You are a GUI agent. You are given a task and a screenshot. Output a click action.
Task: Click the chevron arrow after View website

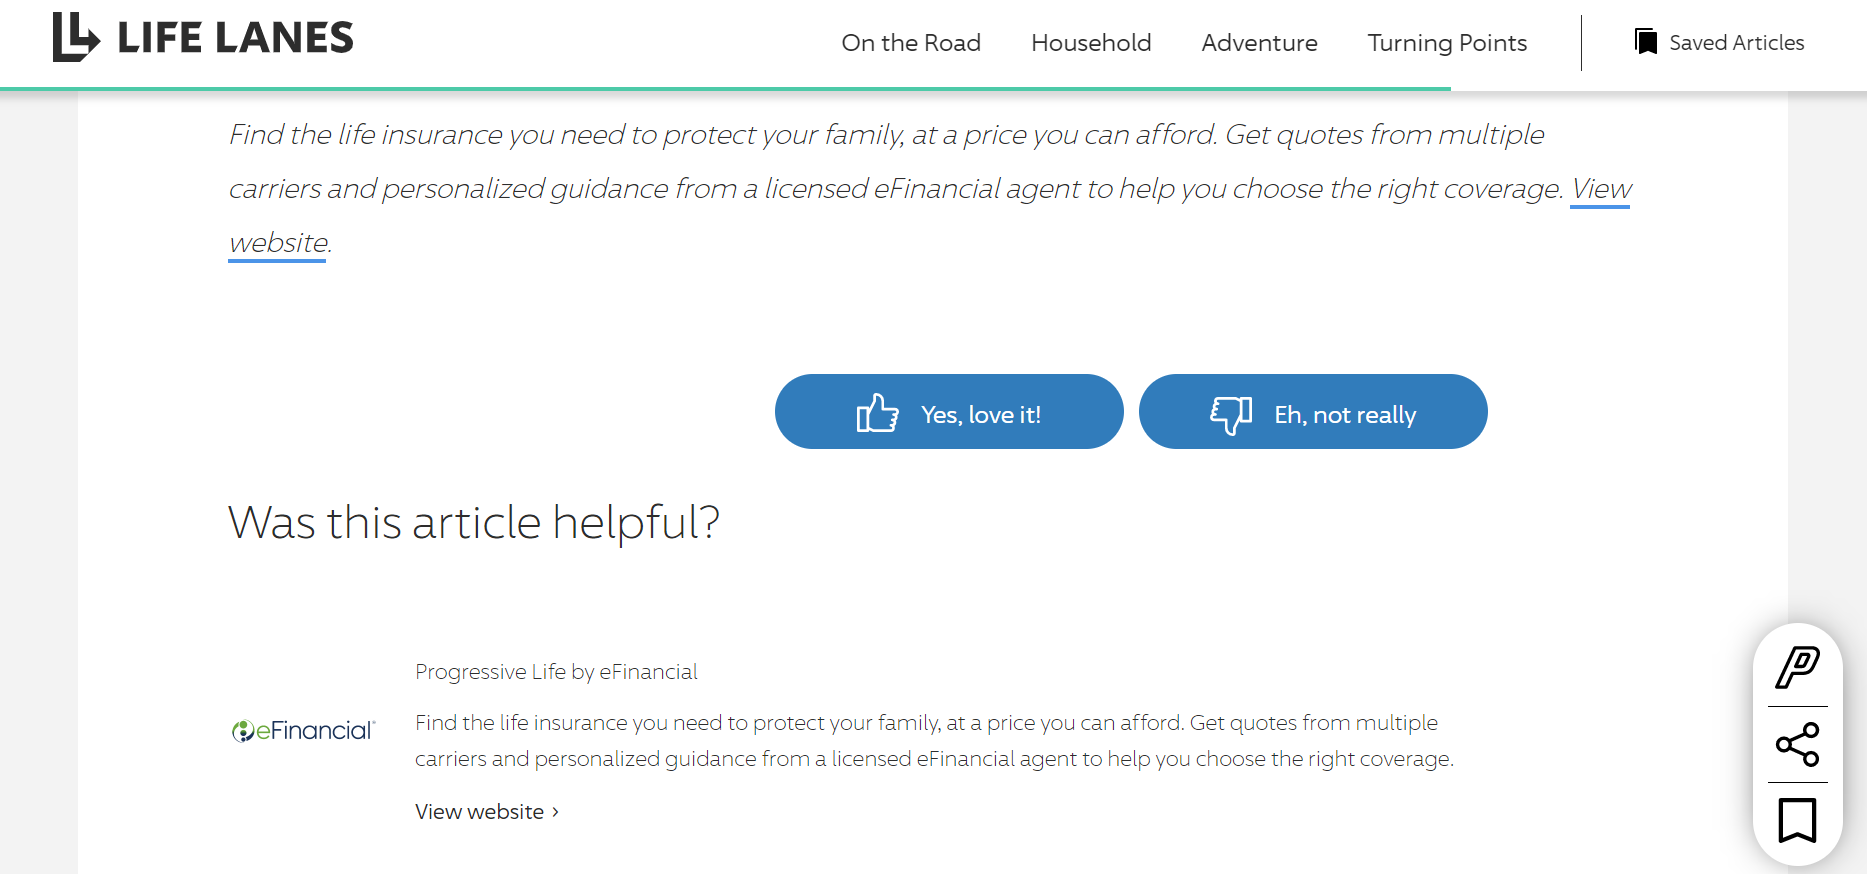(556, 812)
